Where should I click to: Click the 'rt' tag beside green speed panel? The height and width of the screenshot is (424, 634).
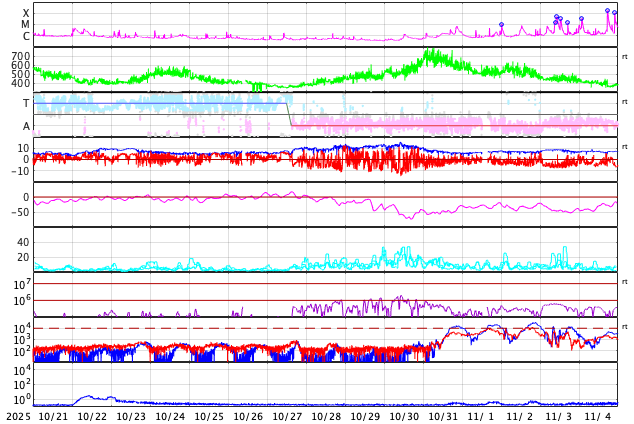click(625, 57)
